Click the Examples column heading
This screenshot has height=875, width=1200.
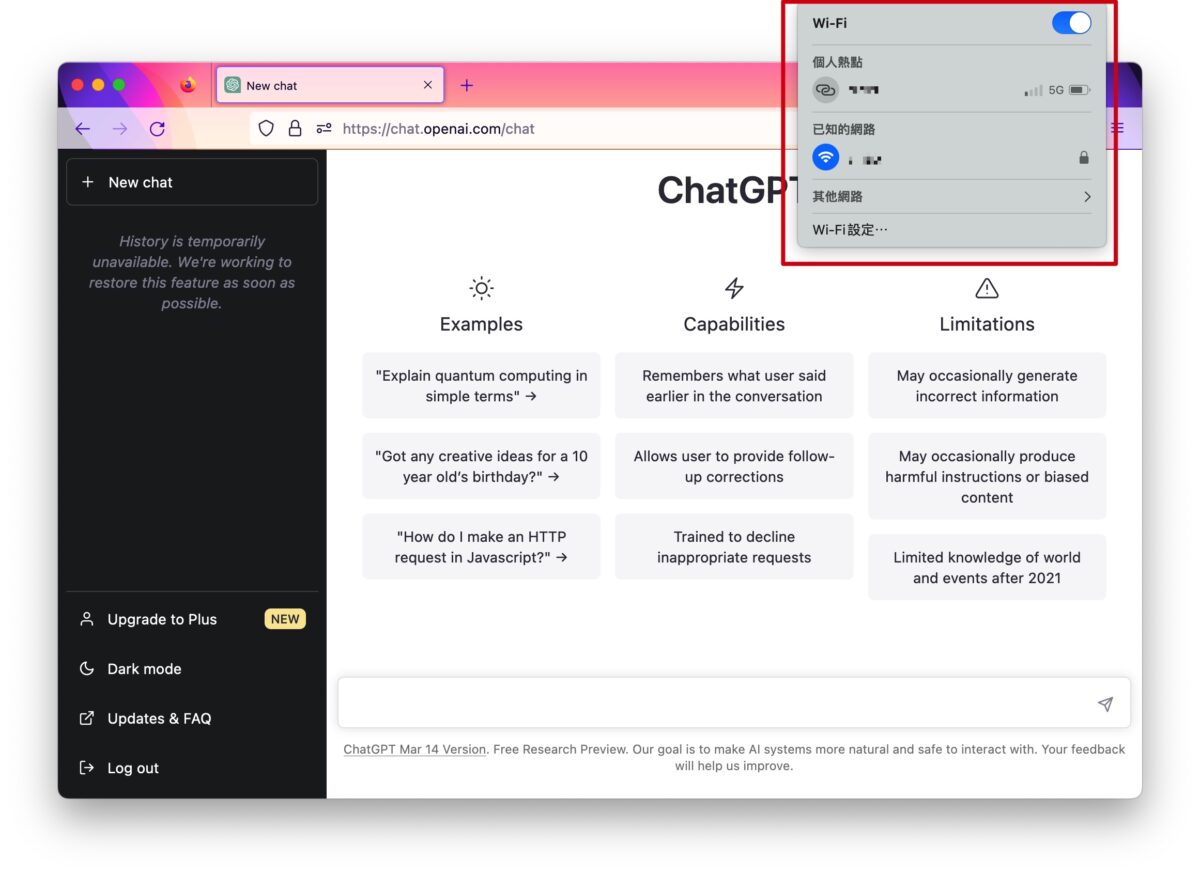tap(481, 324)
